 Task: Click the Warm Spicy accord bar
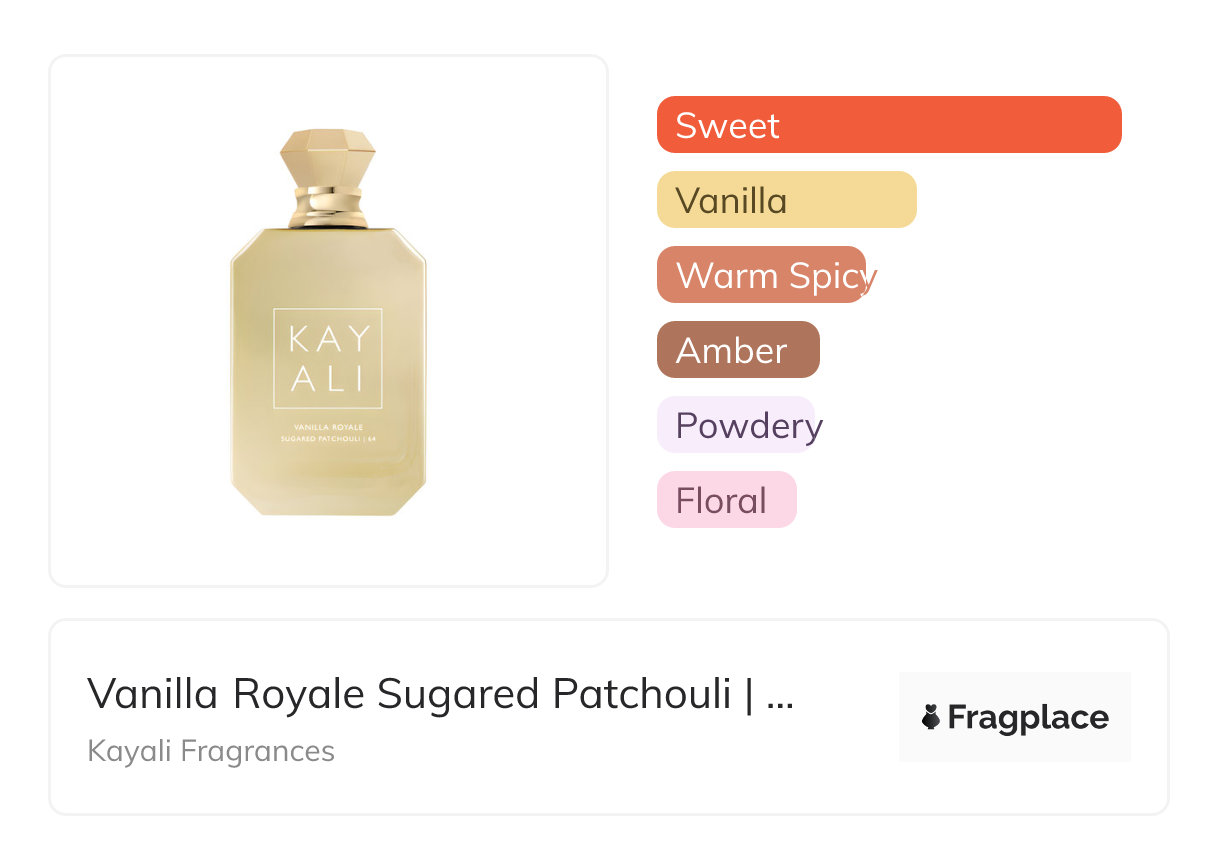click(x=762, y=275)
